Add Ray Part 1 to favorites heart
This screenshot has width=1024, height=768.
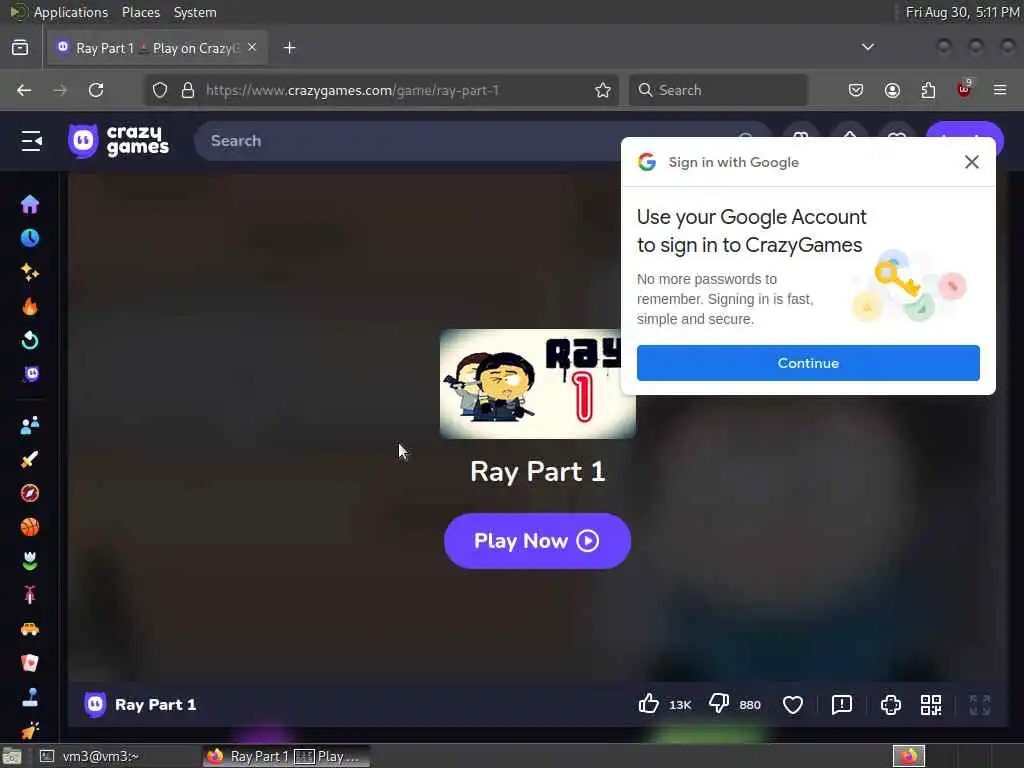point(793,705)
